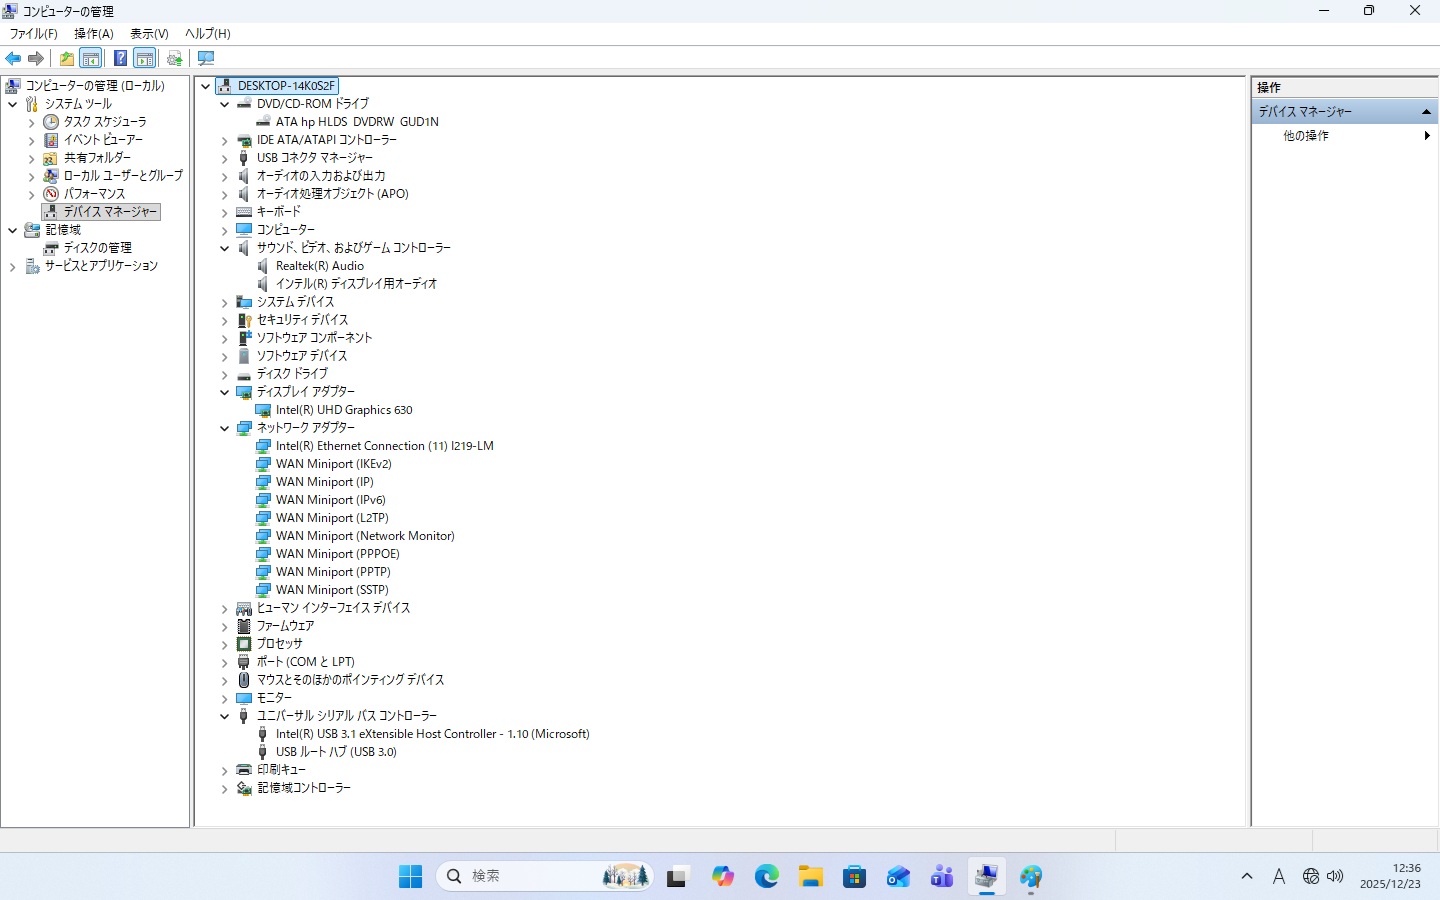The image size is (1440, 900).
Task: Open the 他の操作 submenu in actions pane
Action: click(x=1306, y=135)
